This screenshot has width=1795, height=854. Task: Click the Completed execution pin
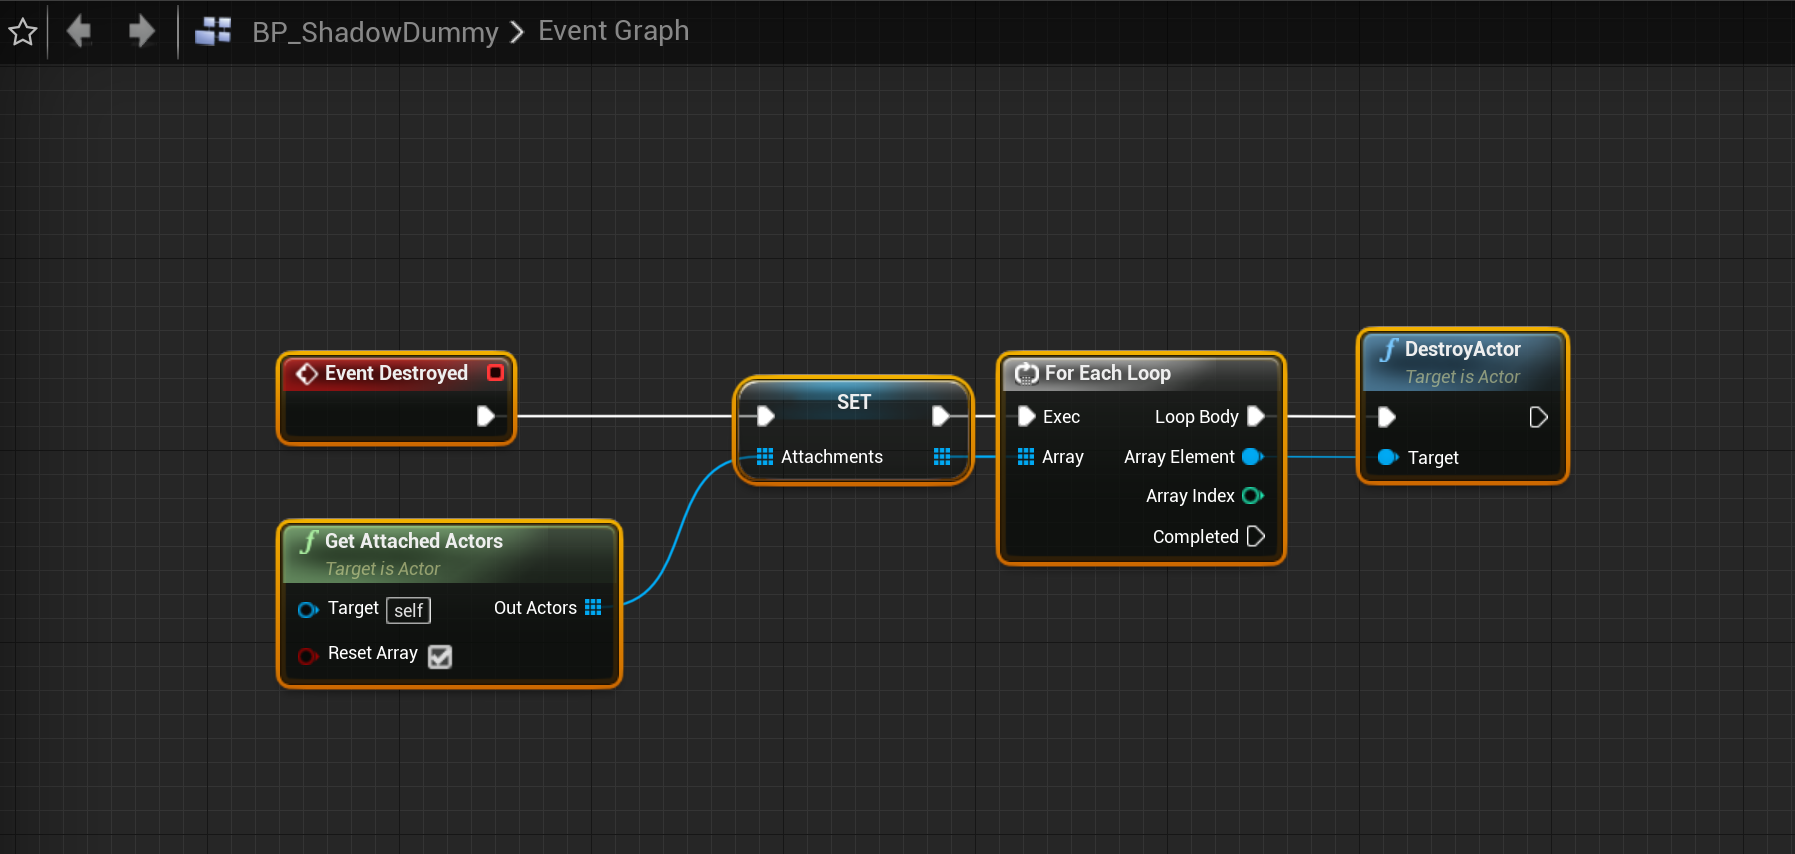click(x=1256, y=537)
